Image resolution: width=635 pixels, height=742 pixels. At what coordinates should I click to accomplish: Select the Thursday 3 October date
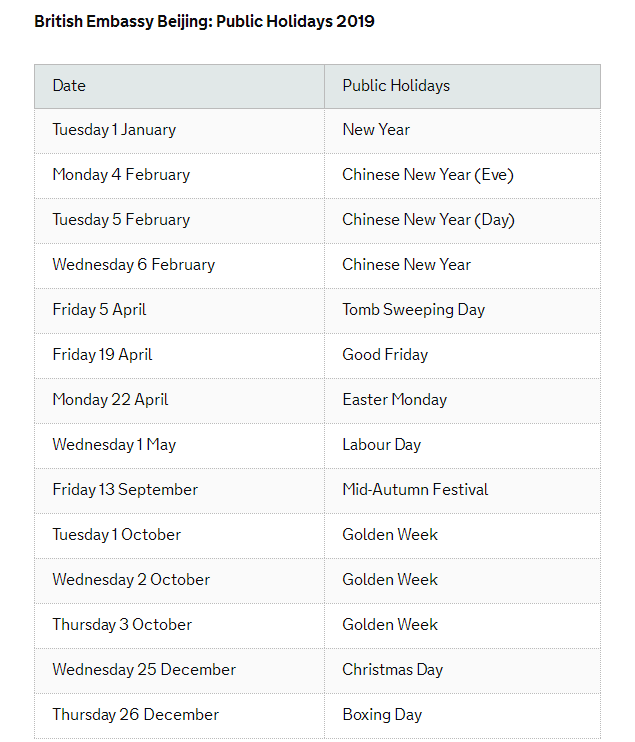[122, 625]
